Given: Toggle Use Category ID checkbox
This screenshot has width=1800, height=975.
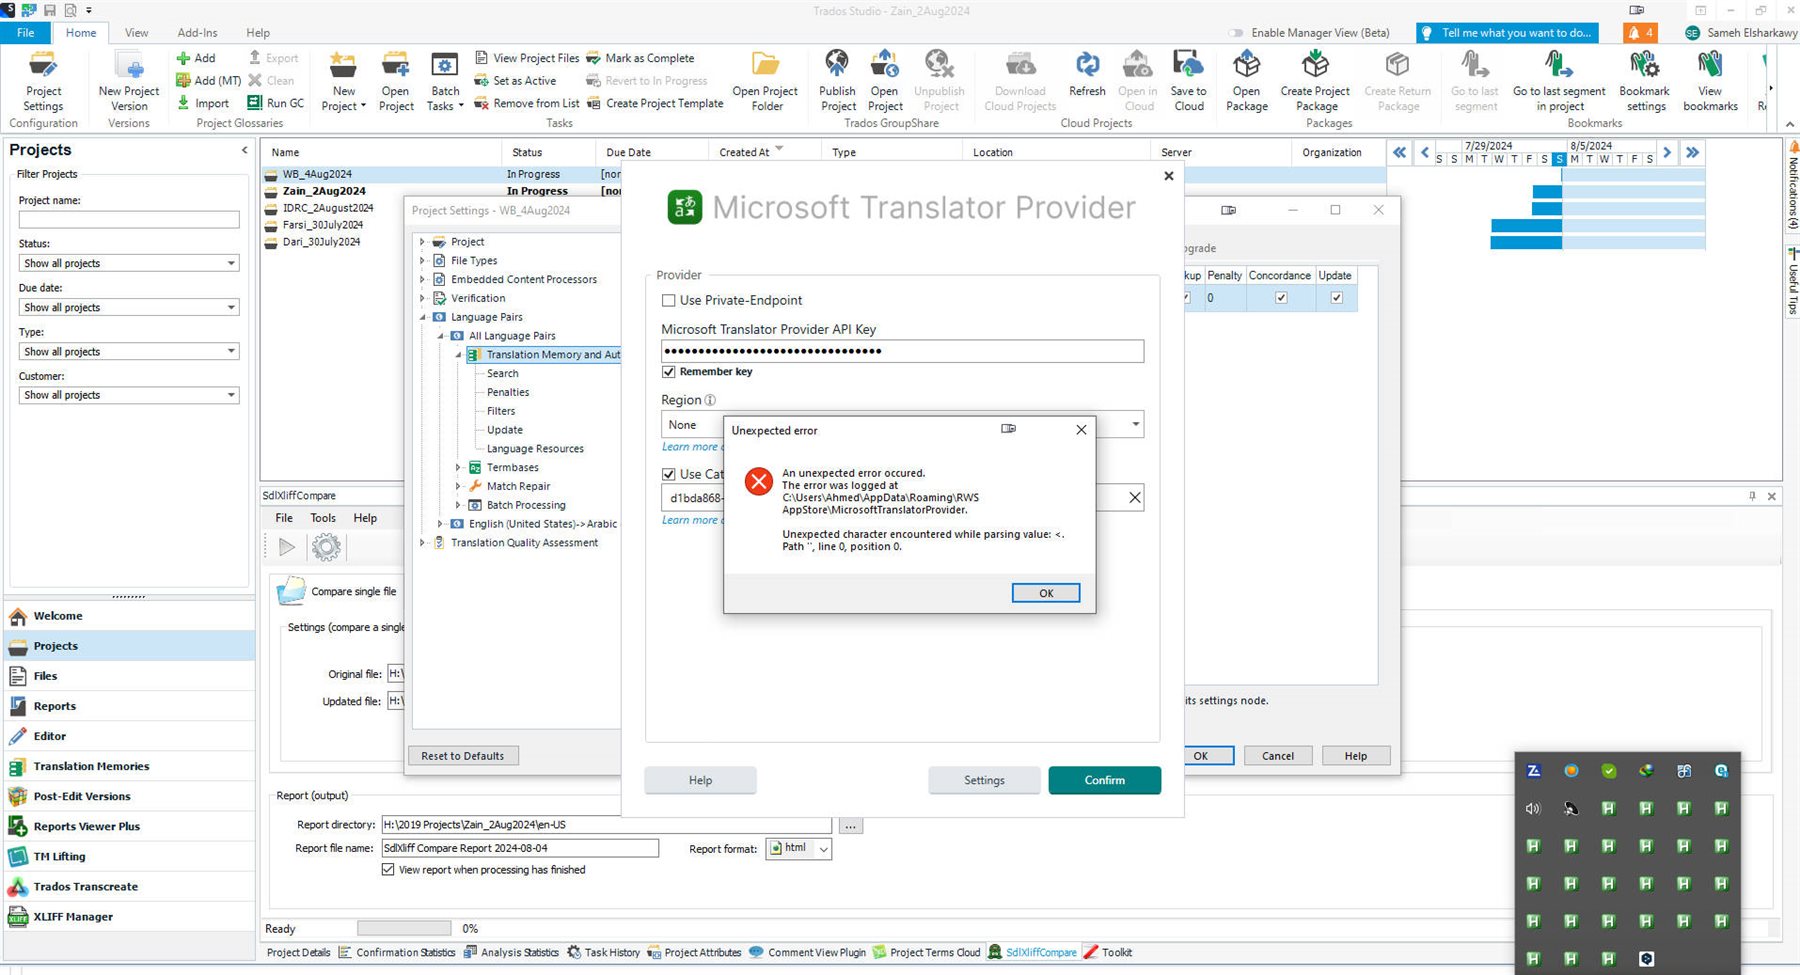Looking at the screenshot, I should 668,474.
